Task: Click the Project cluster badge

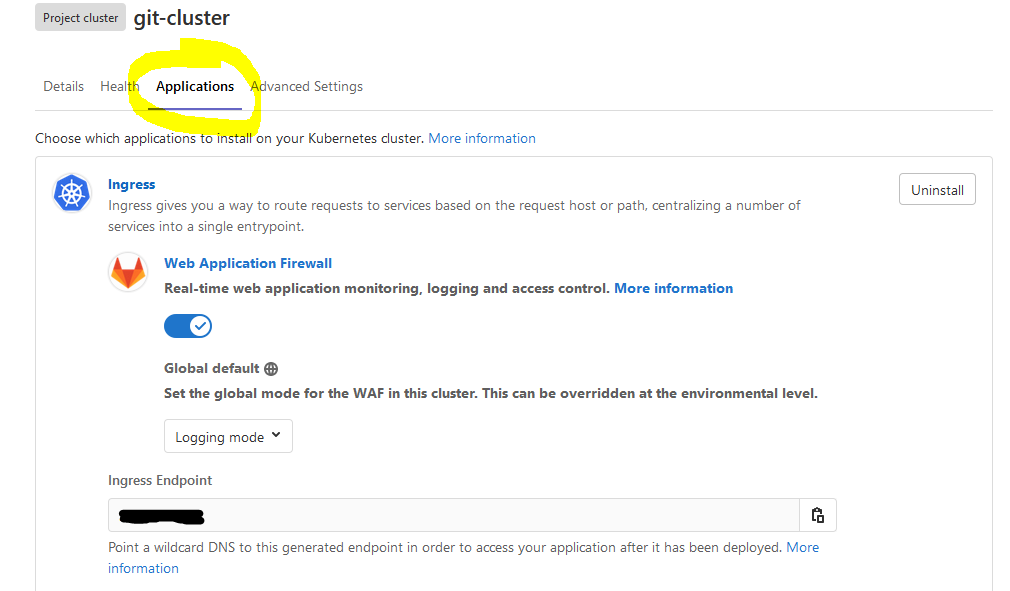Action: coord(81,18)
